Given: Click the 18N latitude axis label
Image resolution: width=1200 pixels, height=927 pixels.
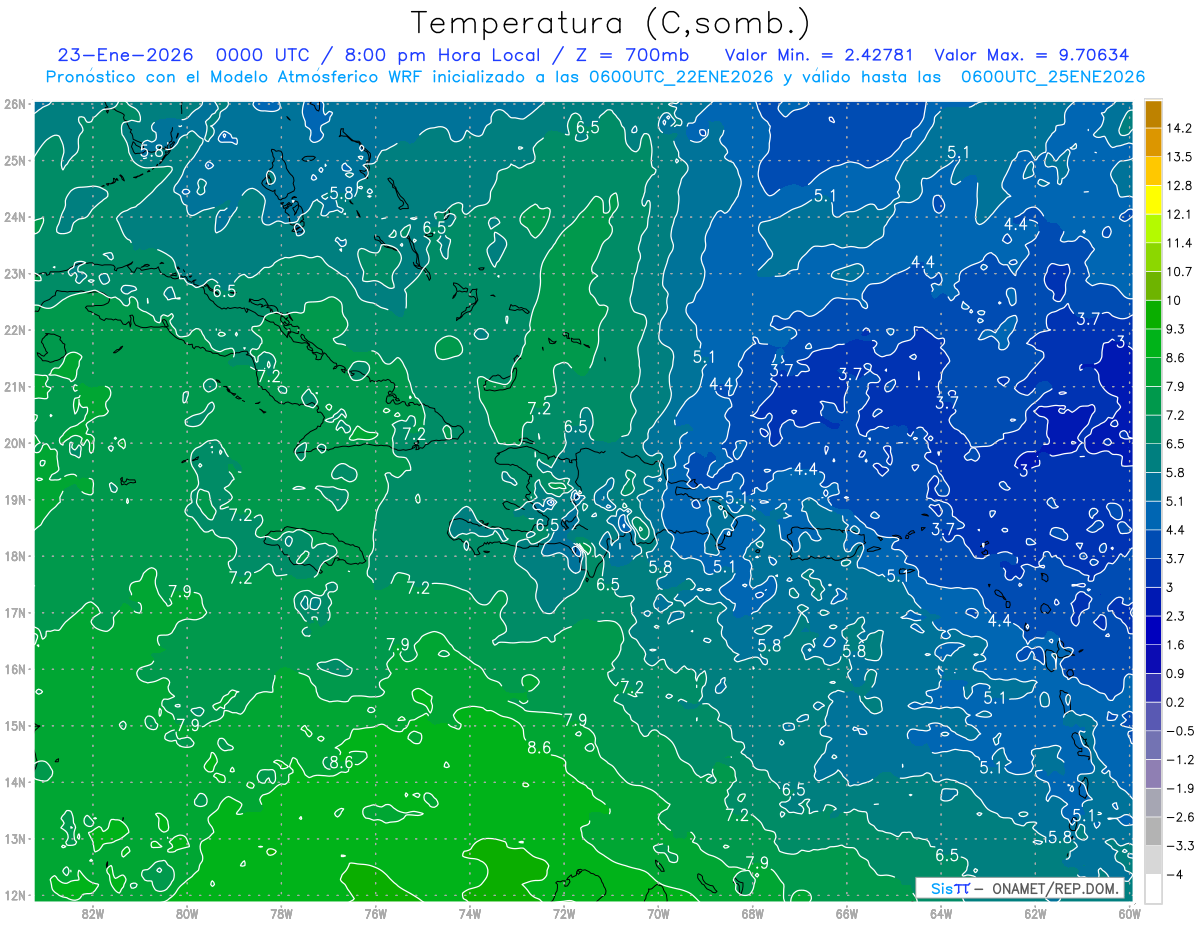Looking at the screenshot, I should (x=14, y=556).
